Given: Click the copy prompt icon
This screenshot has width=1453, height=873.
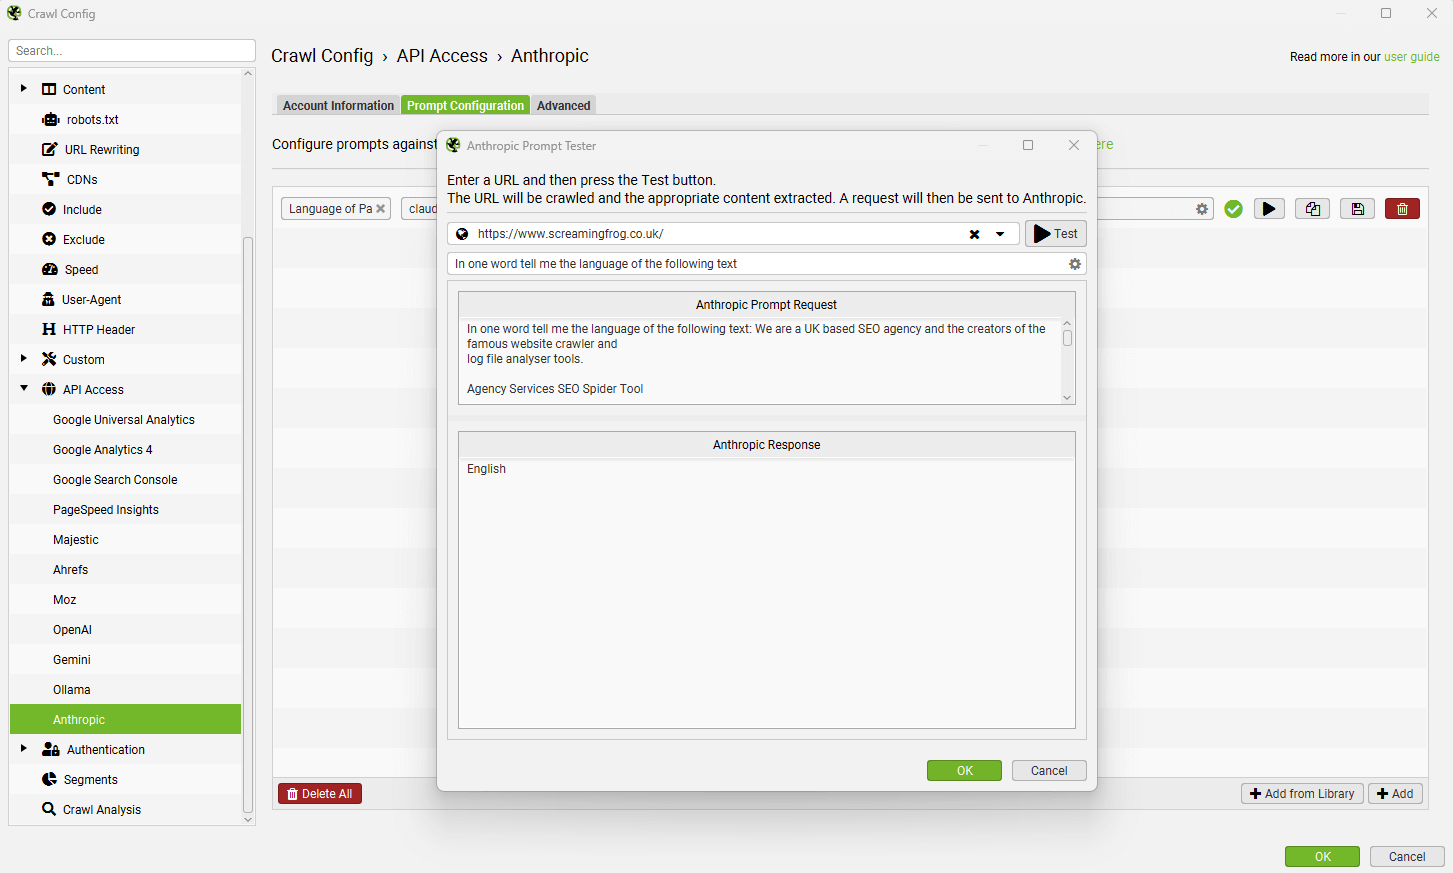Looking at the screenshot, I should point(1312,209).
